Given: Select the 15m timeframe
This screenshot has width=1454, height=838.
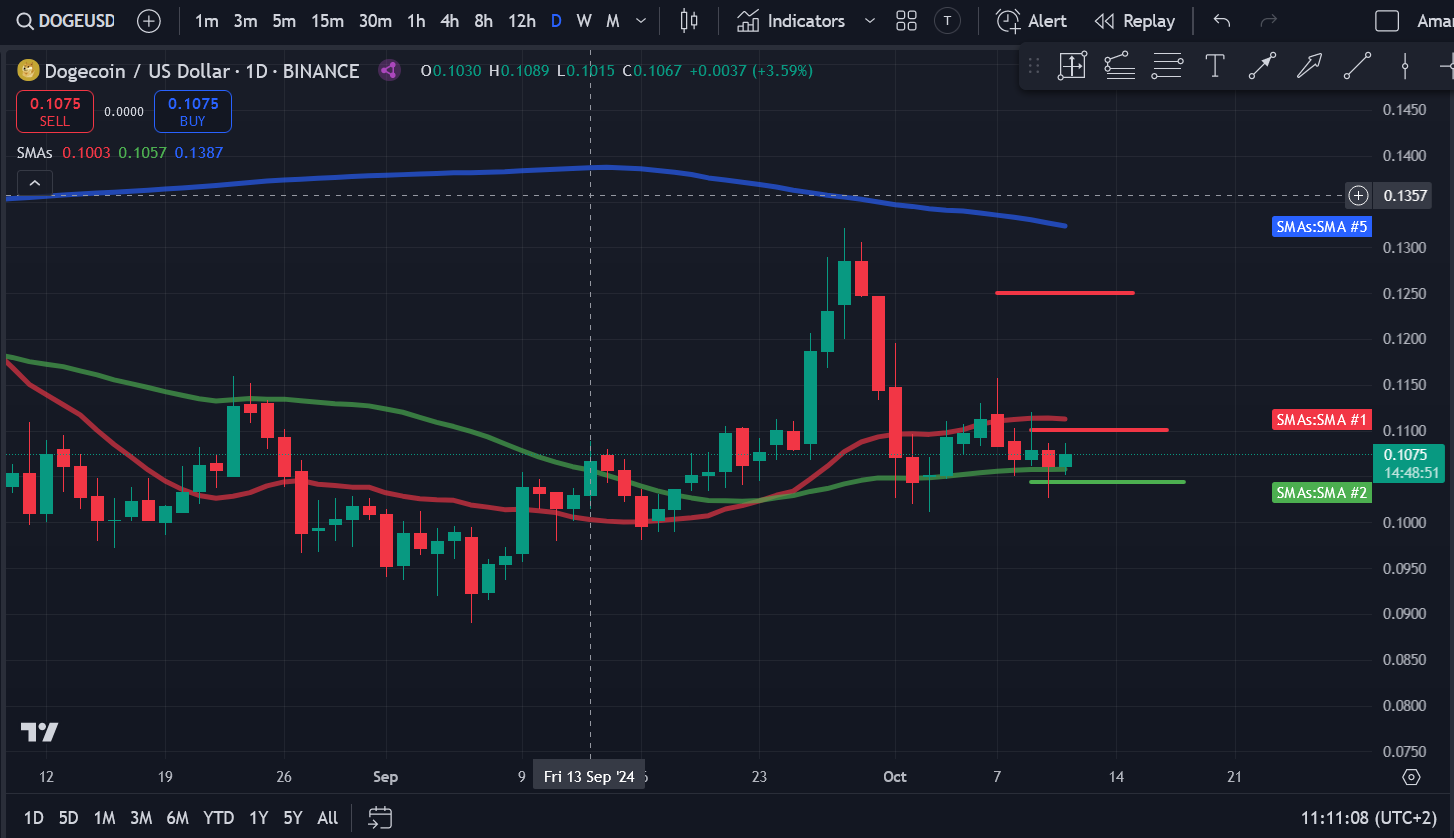Looking at the screenshot, I should tap(327, 21).
